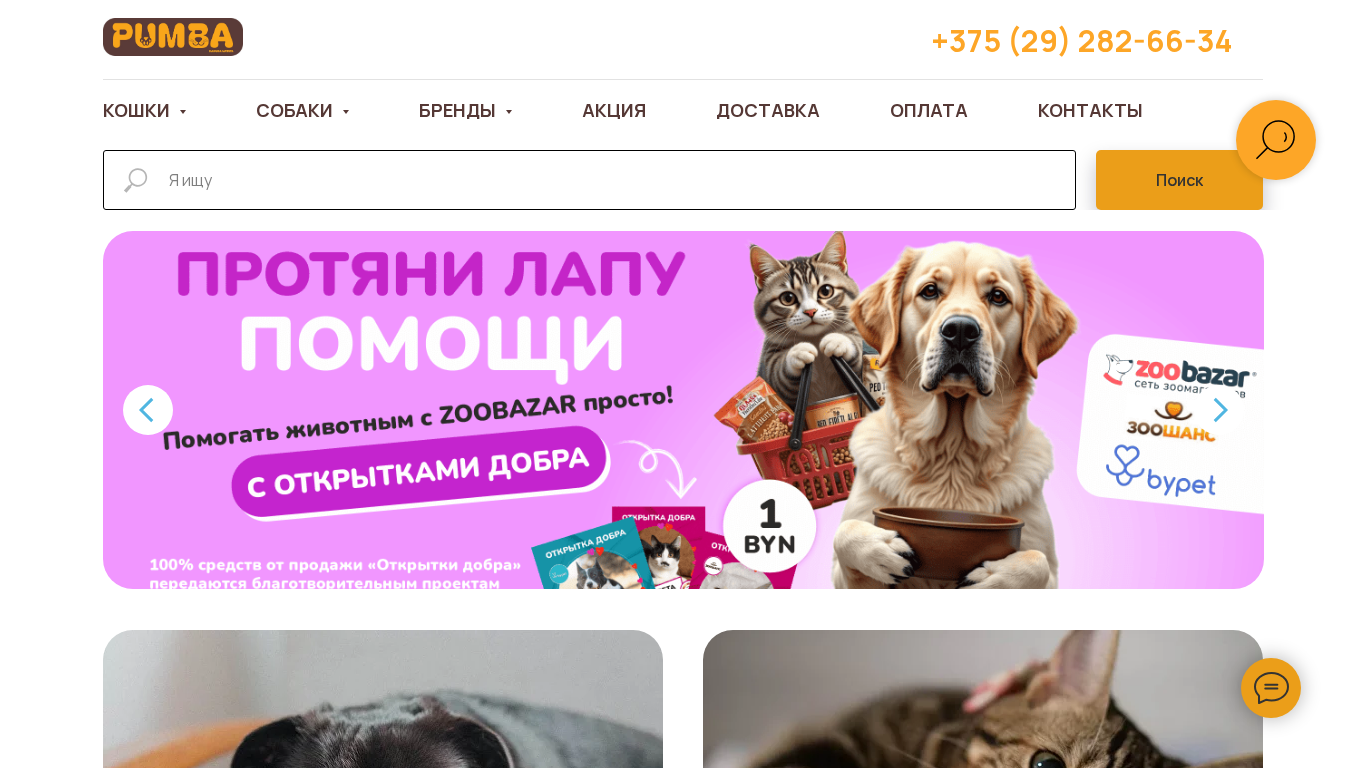
Task: Open the Контакты menu item
Action: (x=1090, y=111)
